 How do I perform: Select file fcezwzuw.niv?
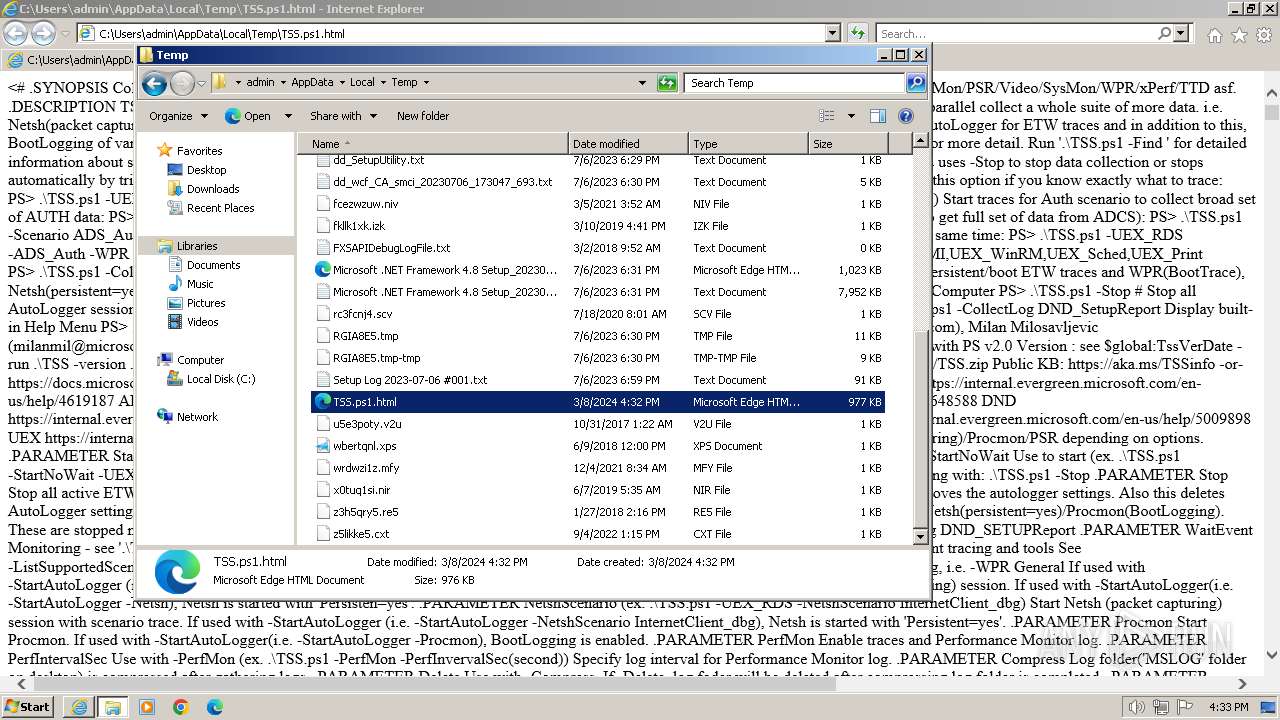[365, 204]
